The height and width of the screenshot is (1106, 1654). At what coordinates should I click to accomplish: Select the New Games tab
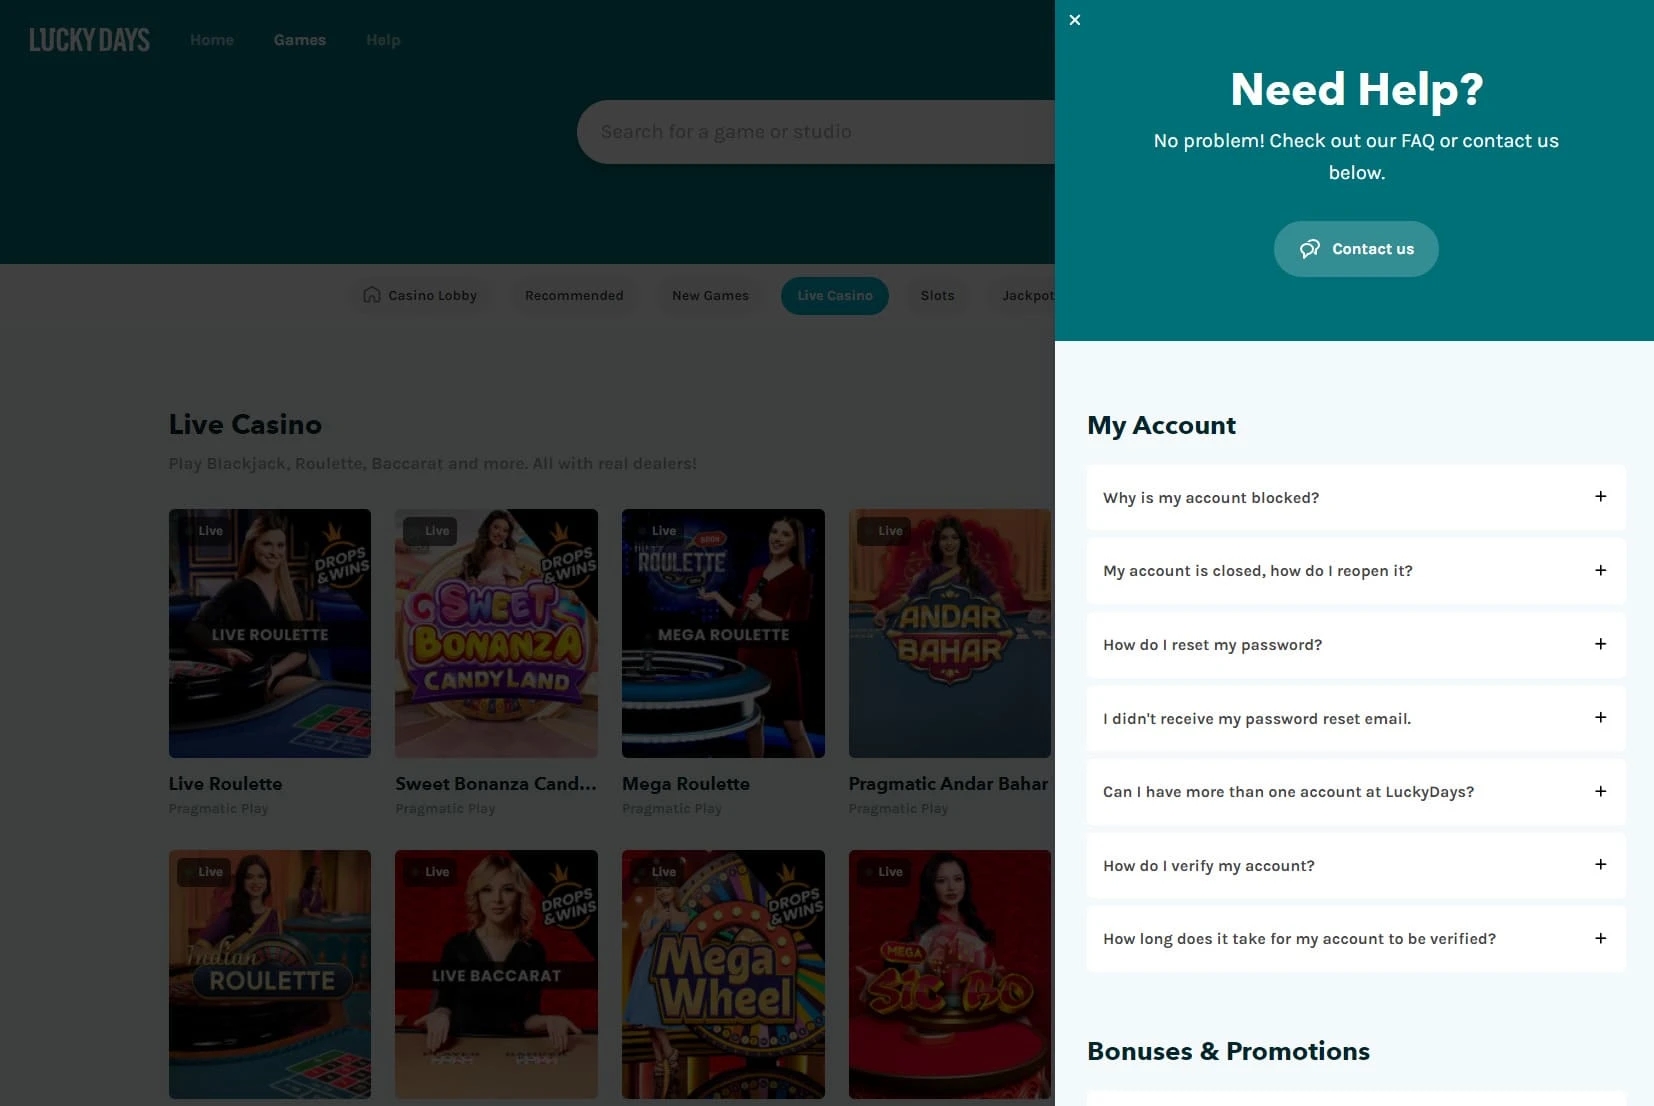click(x=710, y=296)
